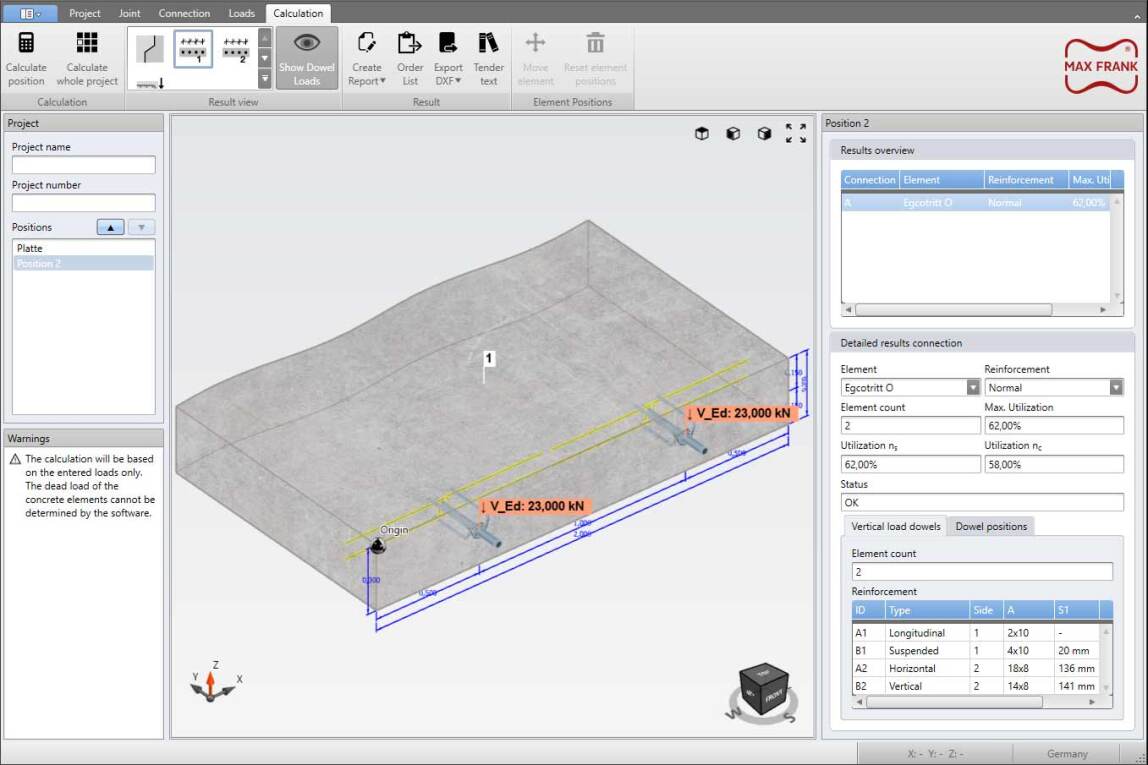This screenshot has height=765, width=1148.
Task: Select Platte in the Positions list
Action: click(83, 248)
